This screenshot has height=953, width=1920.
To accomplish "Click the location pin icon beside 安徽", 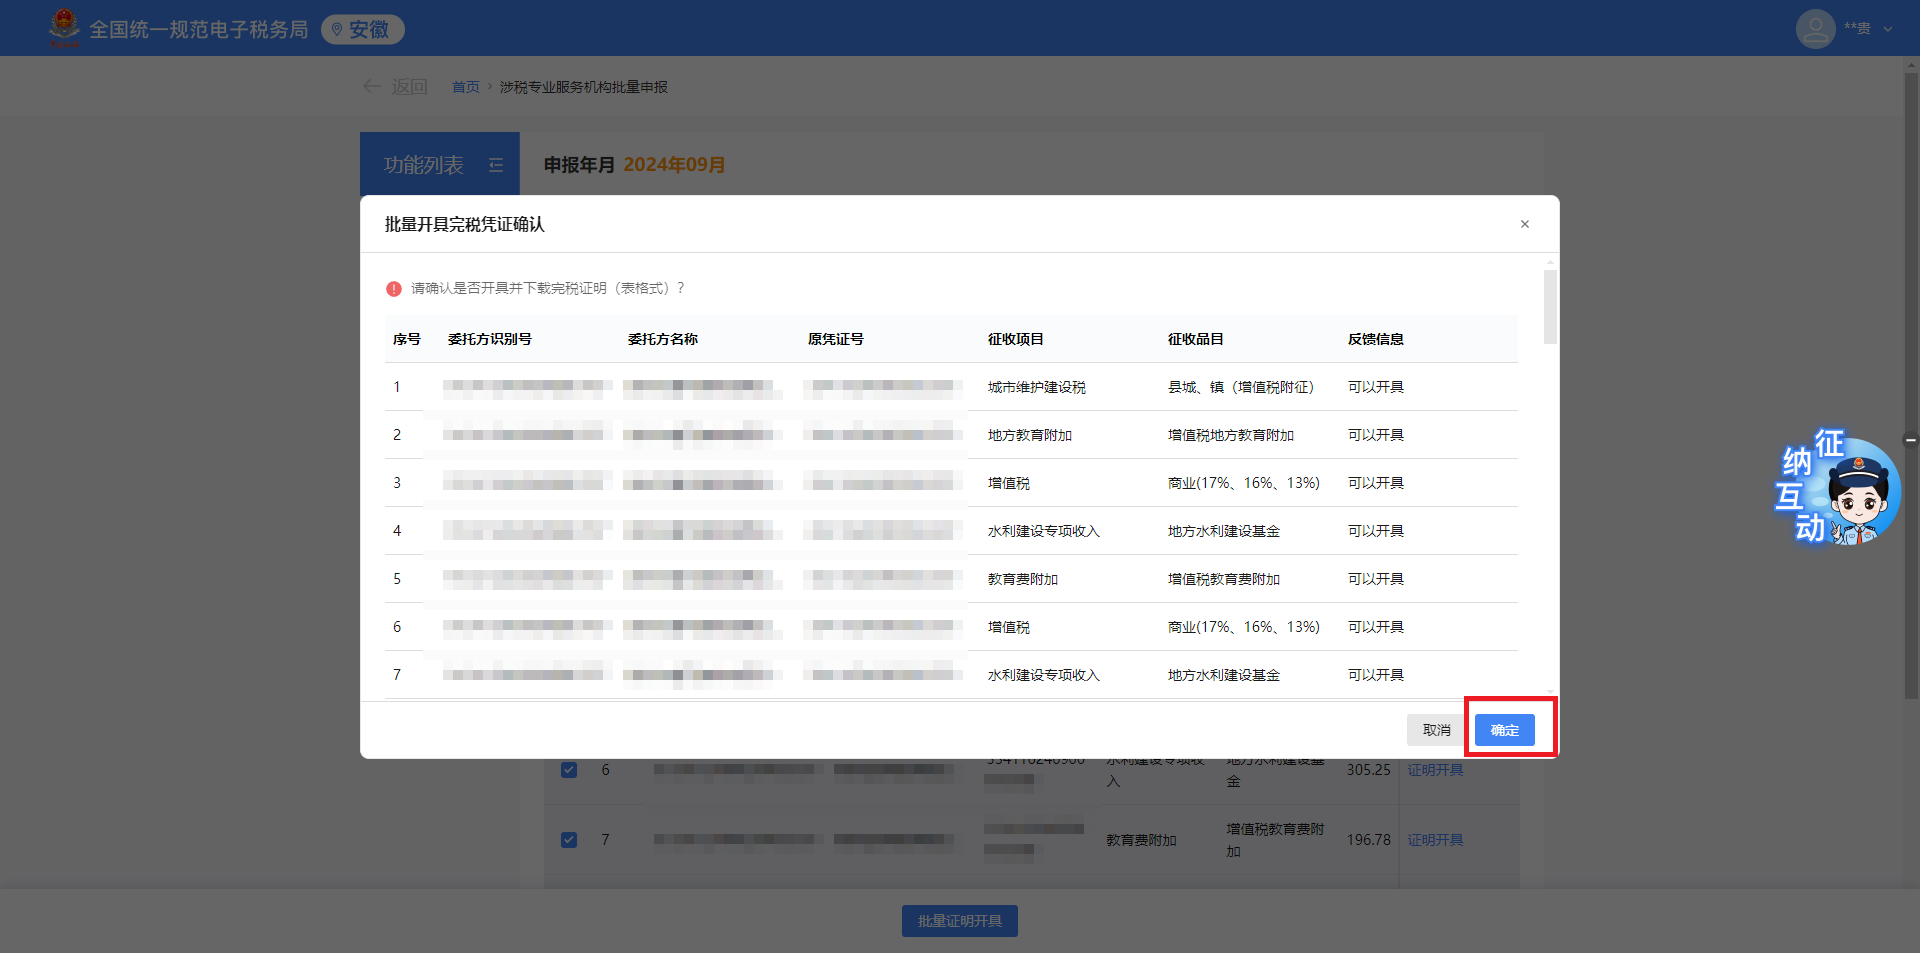I will (337, 30).
